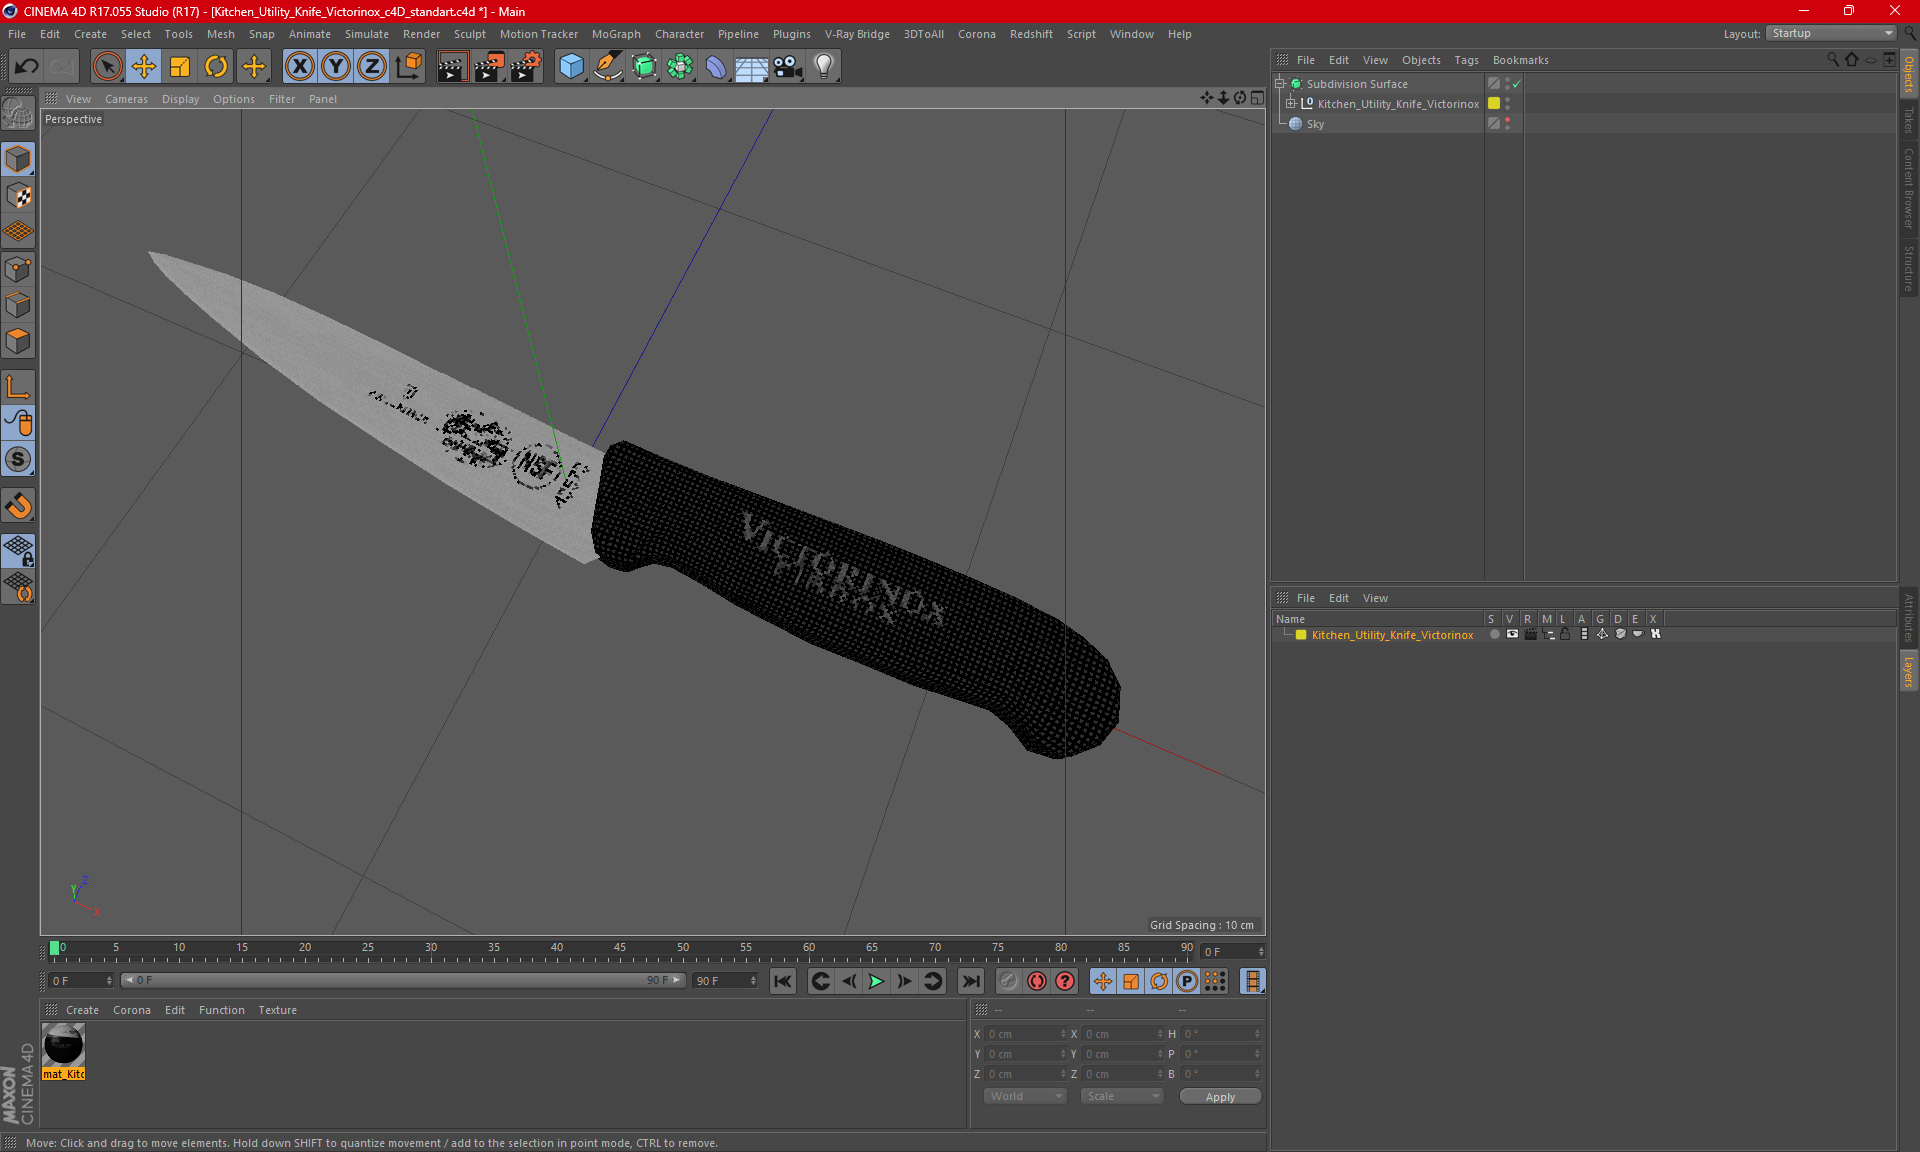This screenshot has width=1920, height=1152.
Task: Toggle Solo for Kitchen_Utility_Knife layer
Action: pyautogui.click(x=1494, y=634)
